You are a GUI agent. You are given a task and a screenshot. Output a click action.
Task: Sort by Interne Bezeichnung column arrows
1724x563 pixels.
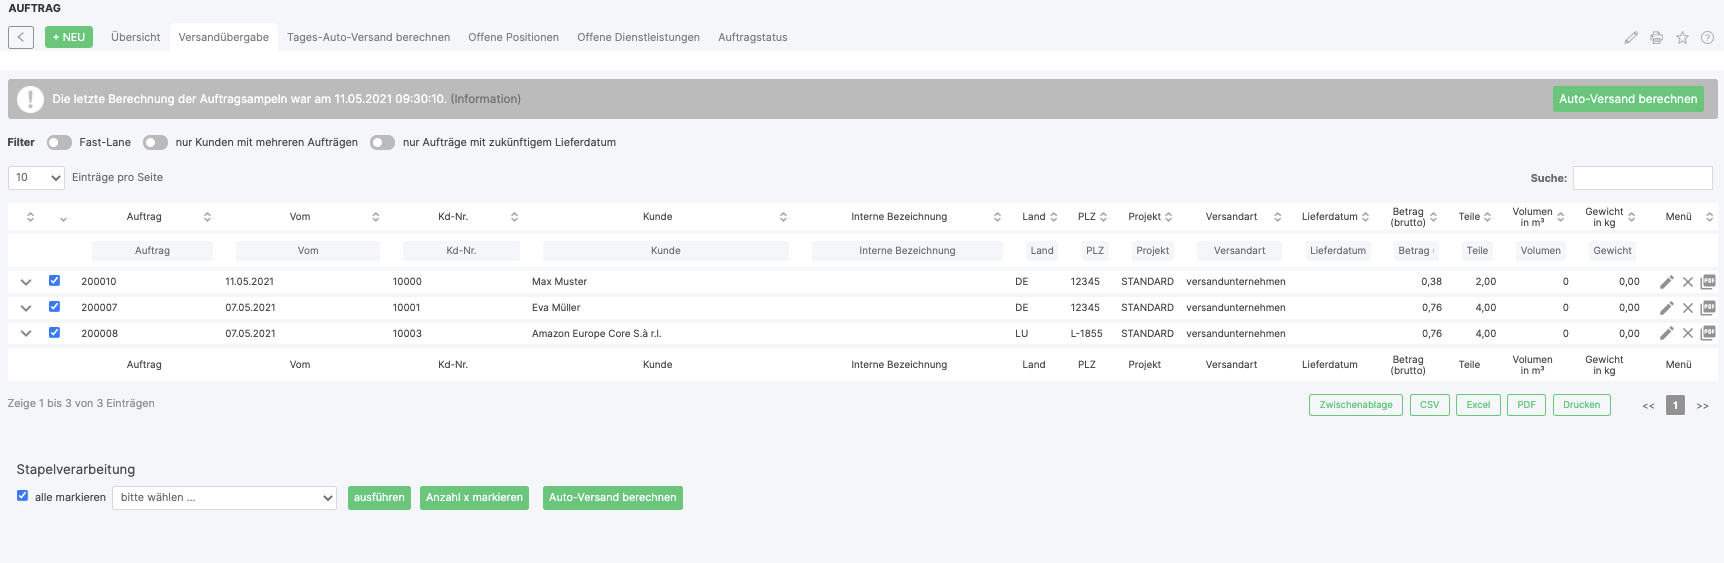(997, 217)
